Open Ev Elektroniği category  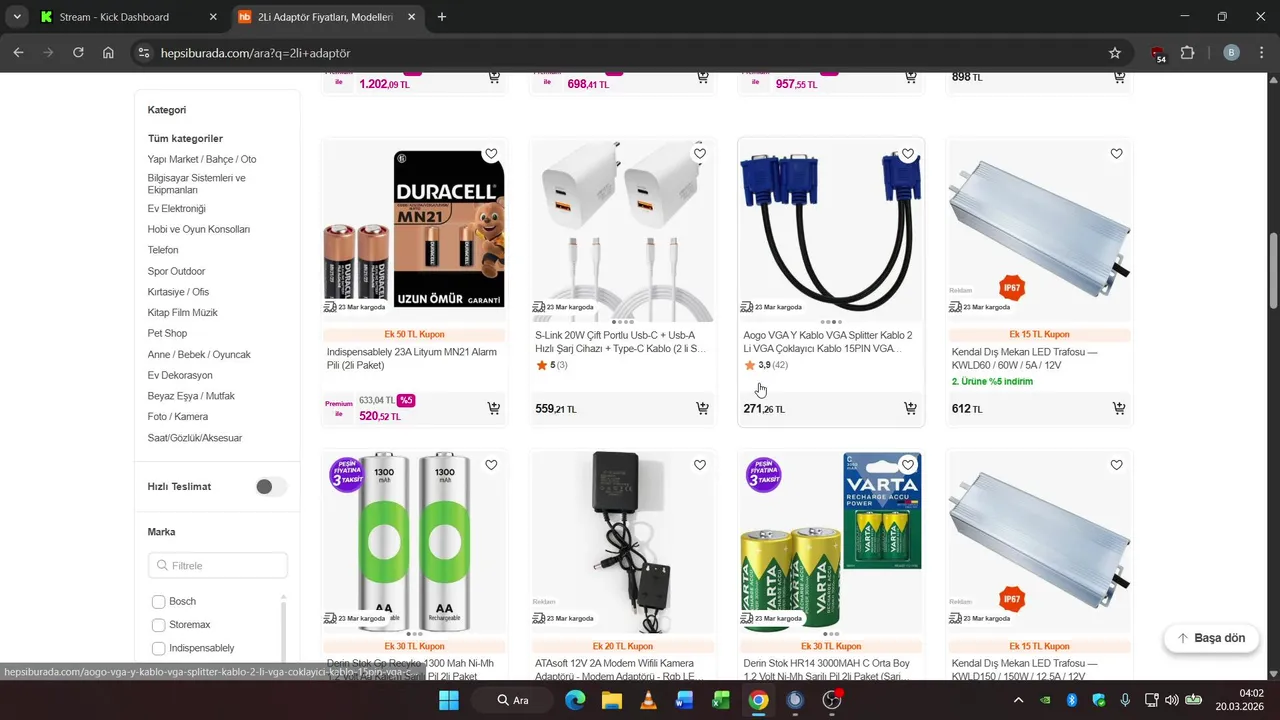[176, 209]
